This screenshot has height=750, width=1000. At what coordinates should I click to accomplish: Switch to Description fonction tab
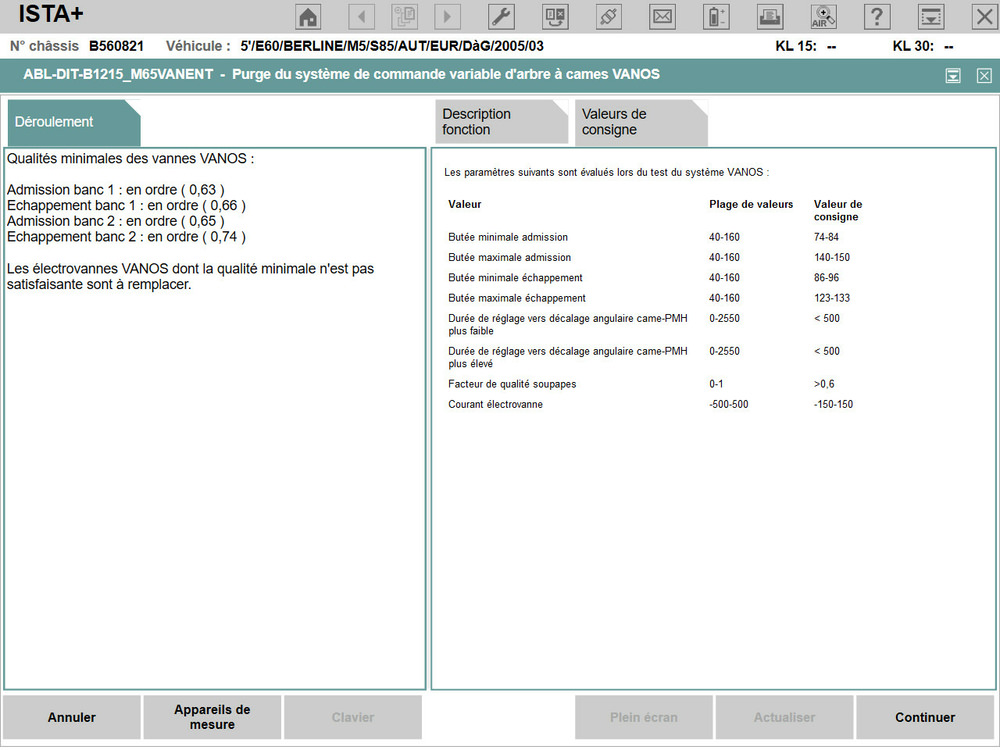(x=501, y=122)
